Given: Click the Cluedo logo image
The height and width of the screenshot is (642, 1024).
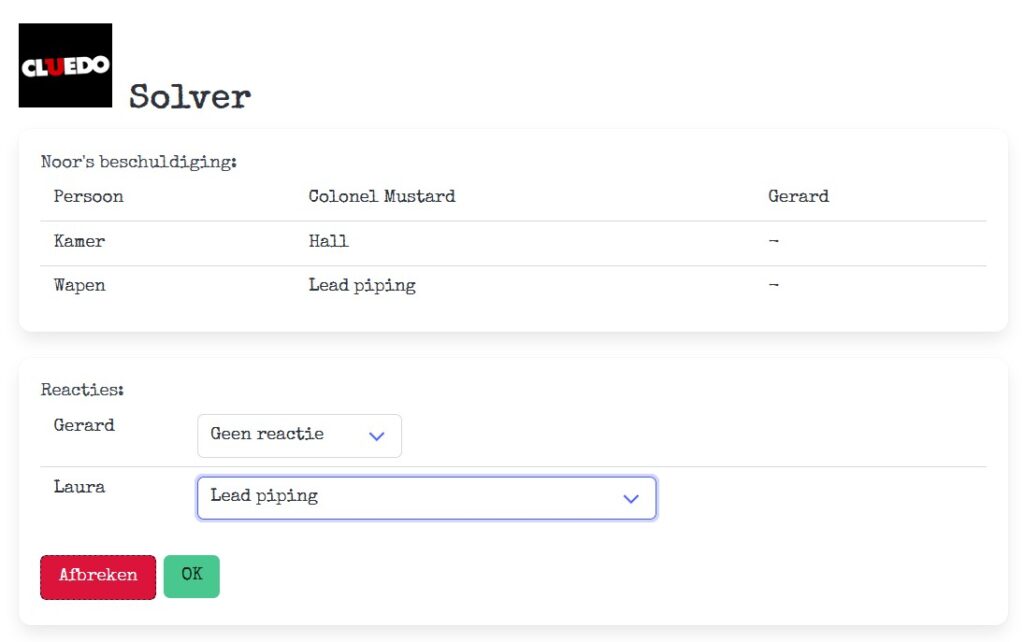Looking at the screenshot, I should coord(65,65).
